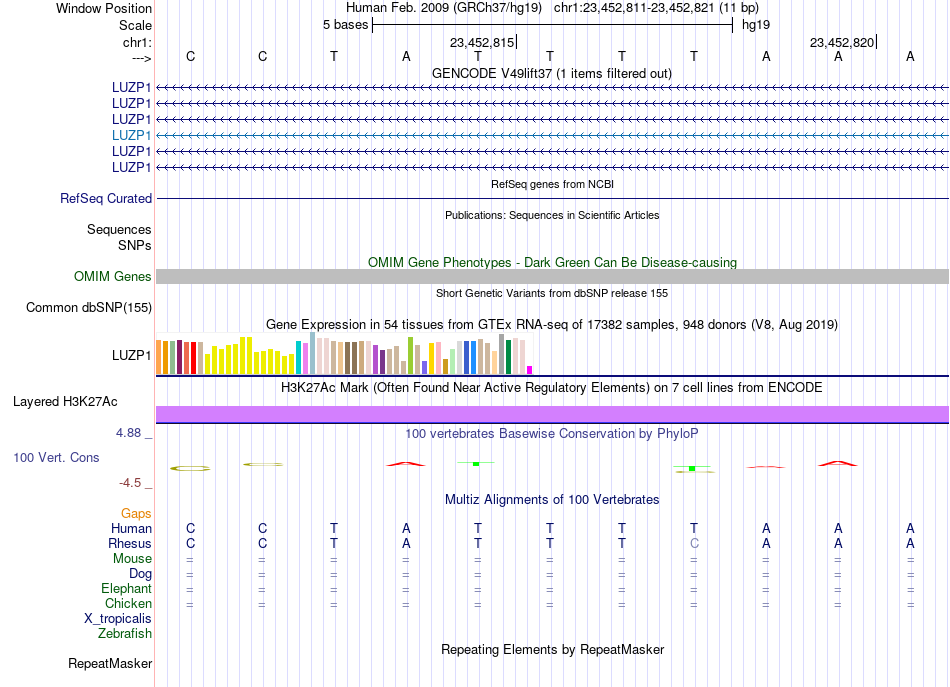Click the 4.88 upper PhyloP scale value
The width and height of the screenshot is (950, 687).
coord(128,433)
